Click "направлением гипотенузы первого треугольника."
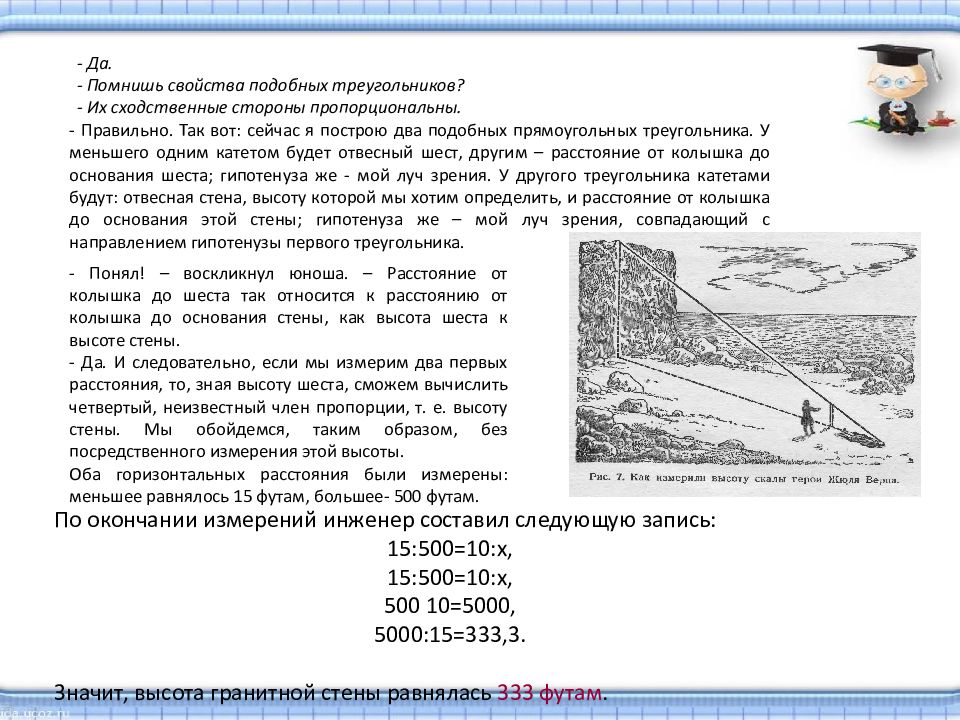960x720 pixels. (x=266, y=242)
